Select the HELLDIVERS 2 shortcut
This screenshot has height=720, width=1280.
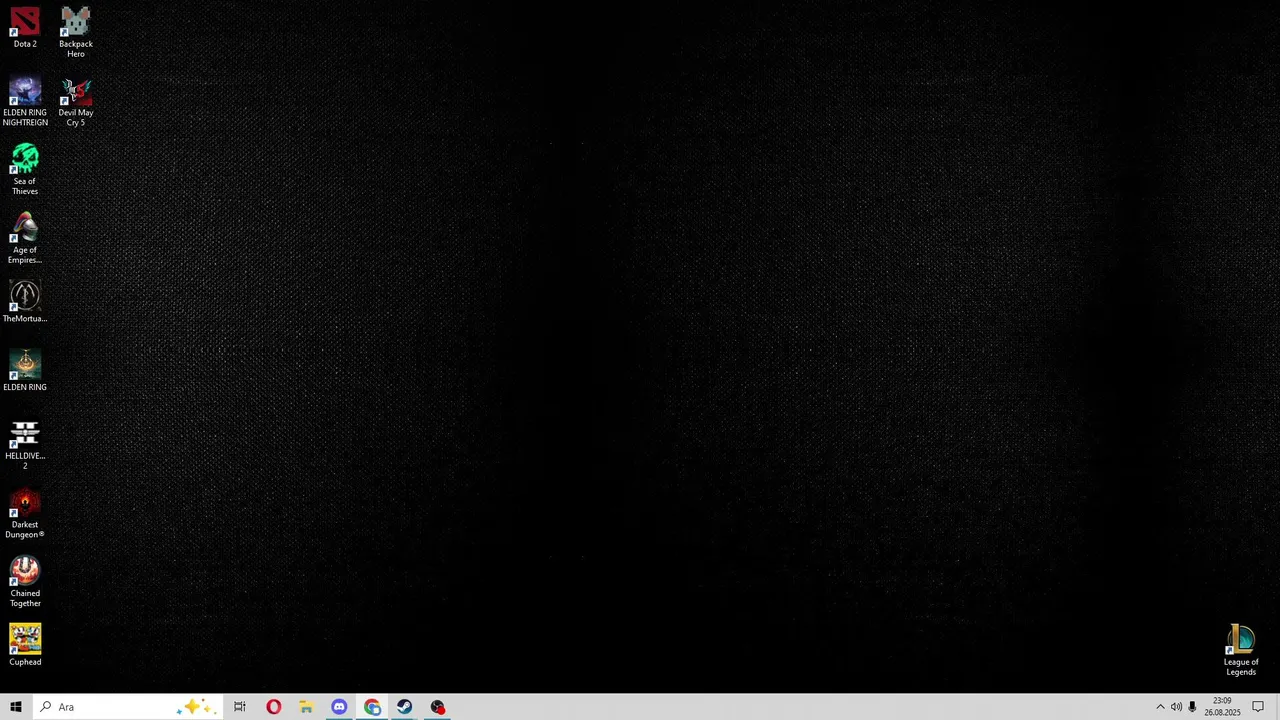point(25,445)
